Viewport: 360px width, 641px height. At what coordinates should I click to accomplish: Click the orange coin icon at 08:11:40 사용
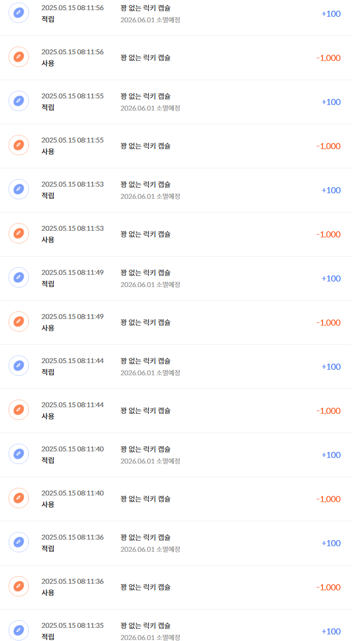pos(19,498)
